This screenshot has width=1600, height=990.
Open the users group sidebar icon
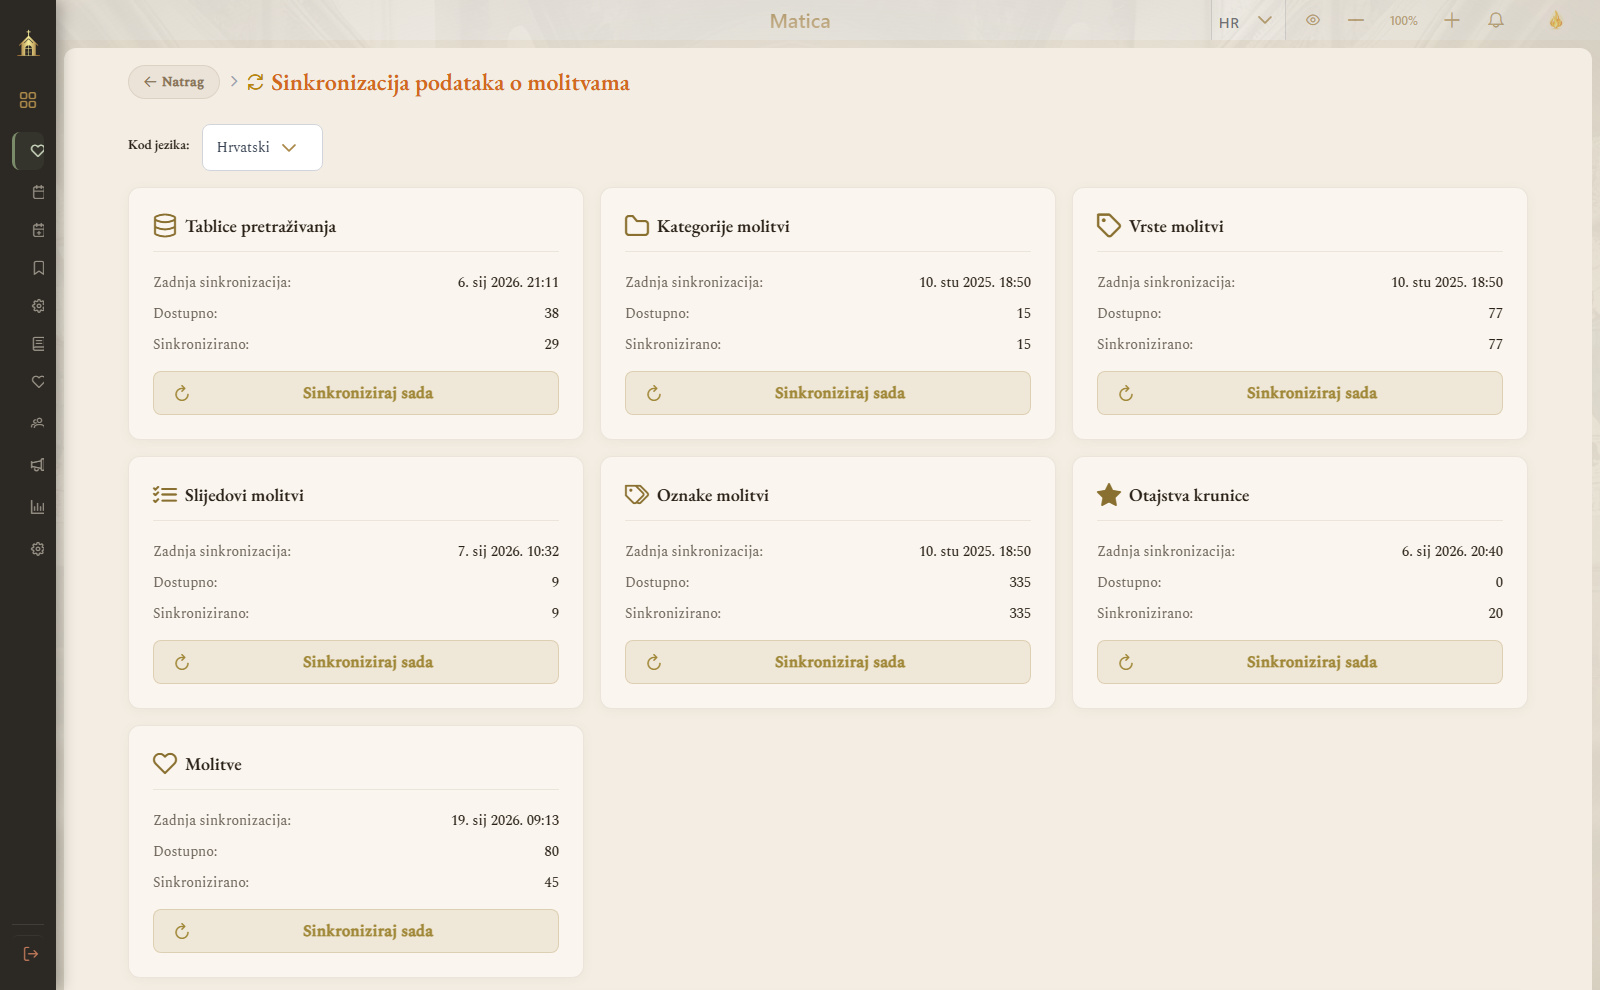coord(38,423)
